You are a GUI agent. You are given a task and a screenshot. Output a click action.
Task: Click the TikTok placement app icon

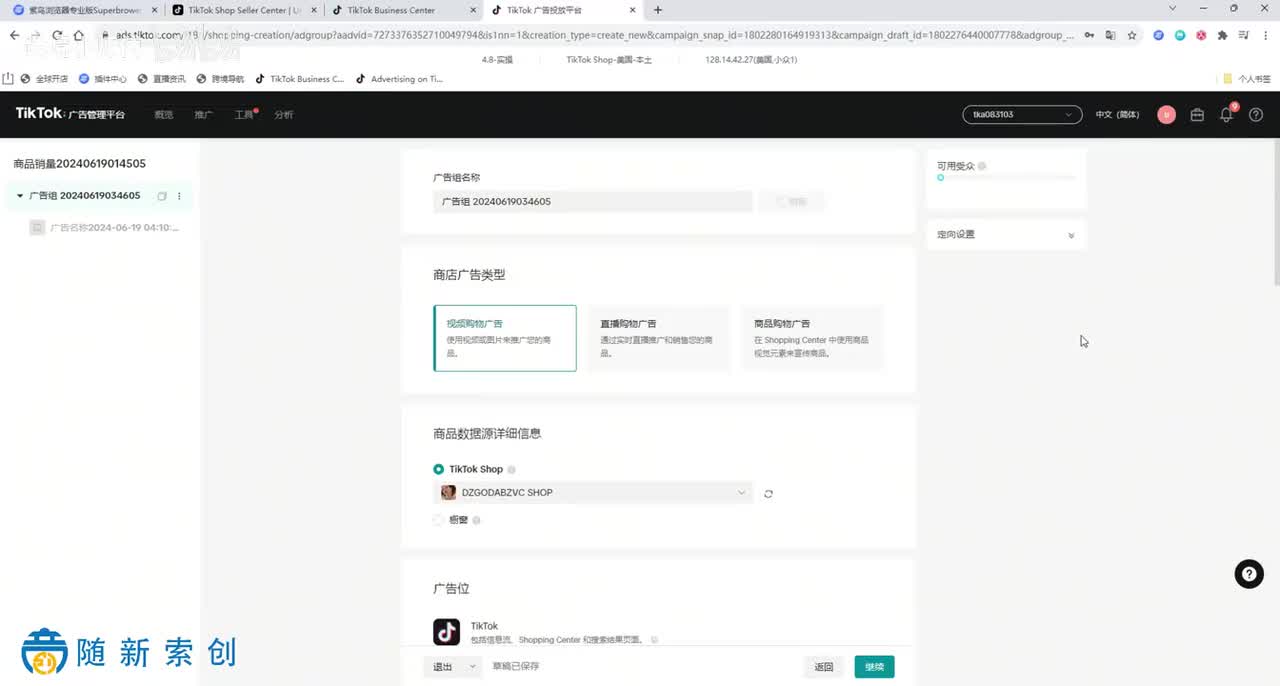[x=446, y=632]
